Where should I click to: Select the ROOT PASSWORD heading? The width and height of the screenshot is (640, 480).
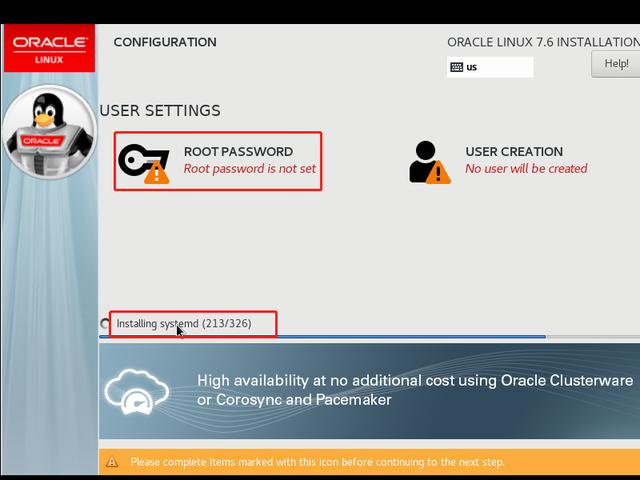click(238, 151)
